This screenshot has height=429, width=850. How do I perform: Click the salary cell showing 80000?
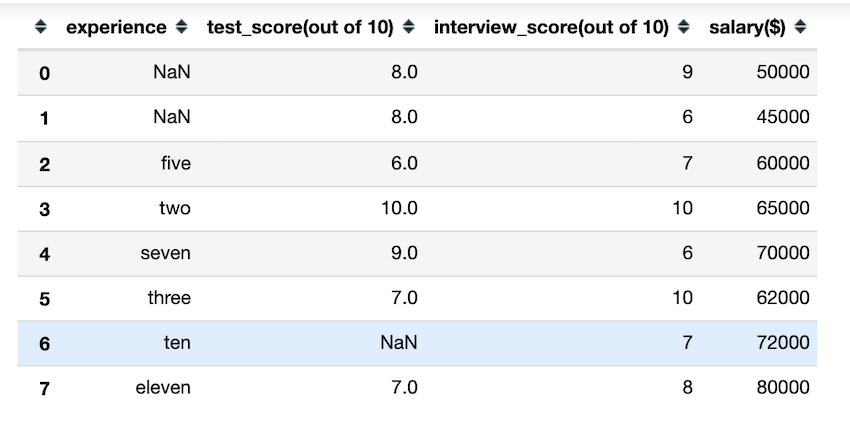(x=783, y=387)
